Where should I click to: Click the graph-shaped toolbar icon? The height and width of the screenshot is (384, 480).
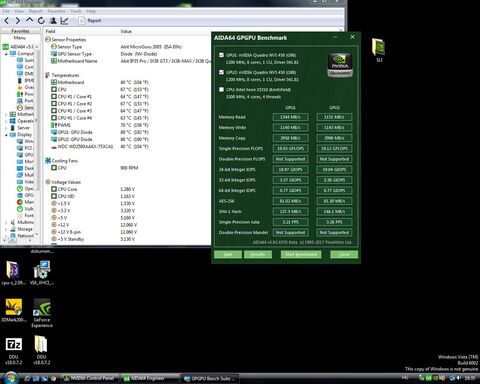tap(64, 21)
